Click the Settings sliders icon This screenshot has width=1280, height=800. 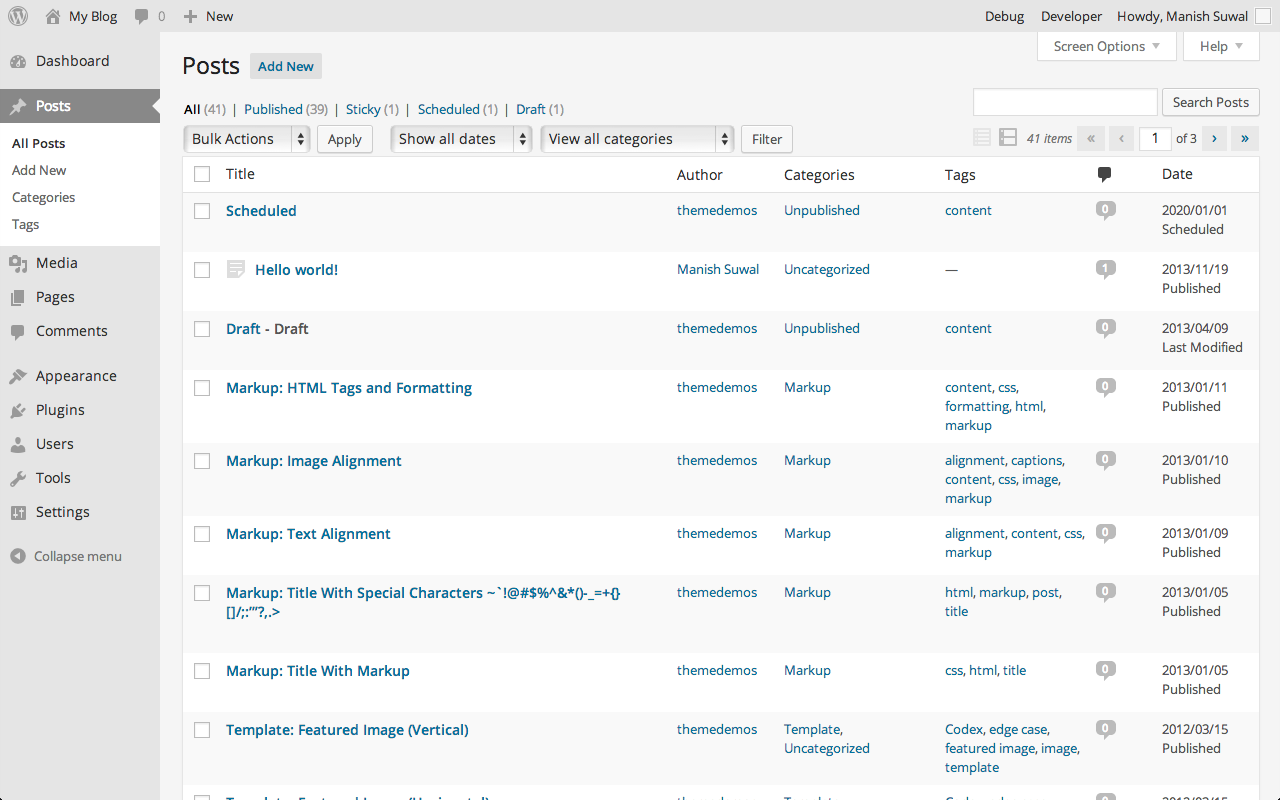[18, 512]
